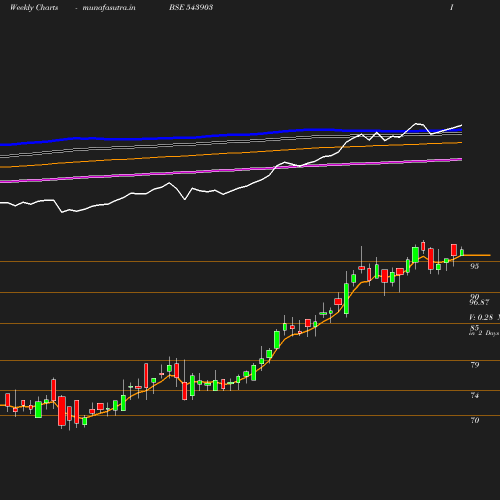Click the 95 price axis label
Screen dimensions: 500x500
click(x=475, y=266)
